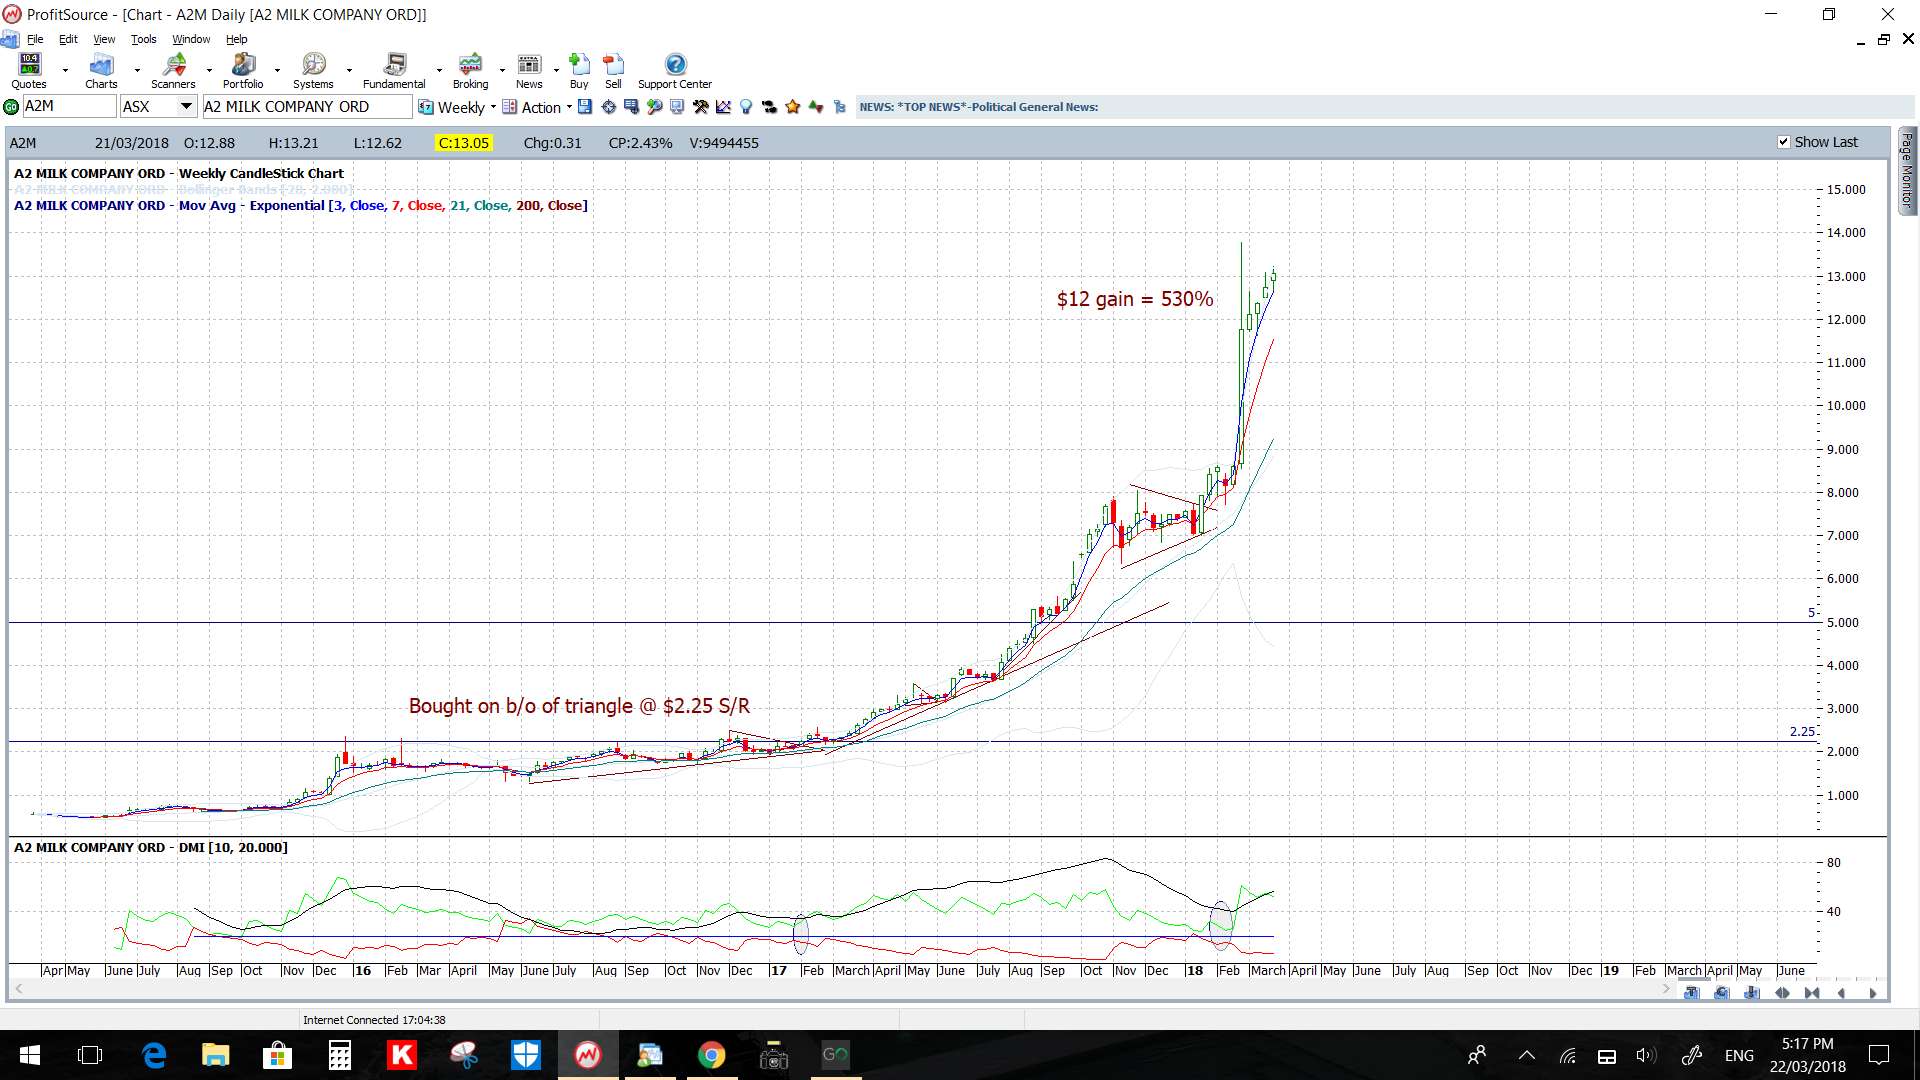This screenshot has width=1920, height=1080.
Task: Open the Action dropdown menu
Action: click(x=538, y=107)
